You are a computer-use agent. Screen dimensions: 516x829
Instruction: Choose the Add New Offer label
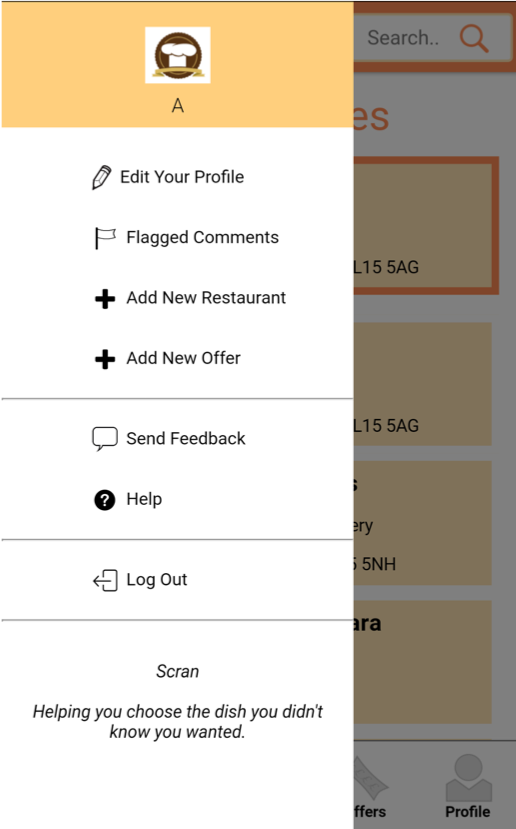(x=183, y=358)
